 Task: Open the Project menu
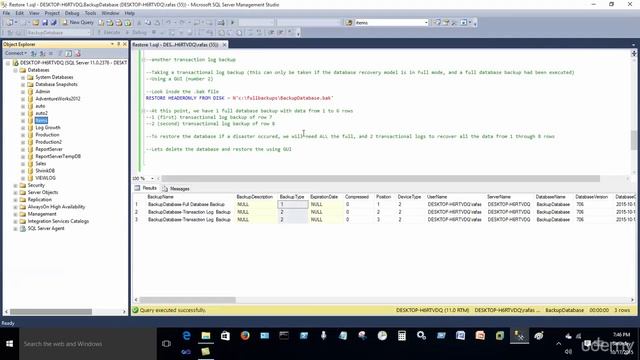coord(52,13)
